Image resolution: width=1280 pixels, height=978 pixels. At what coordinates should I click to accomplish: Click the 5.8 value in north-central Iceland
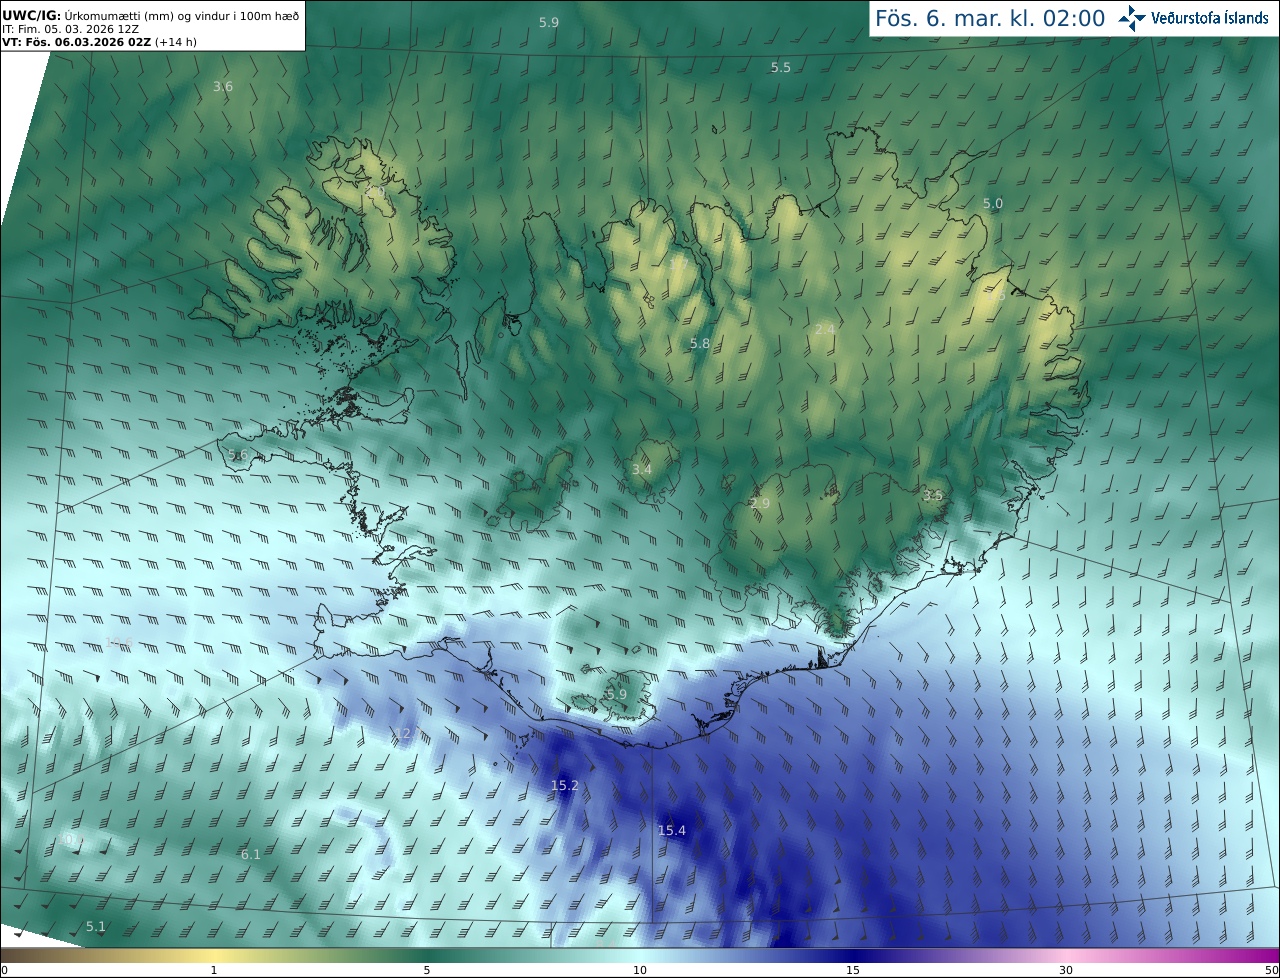click(700, 343)
